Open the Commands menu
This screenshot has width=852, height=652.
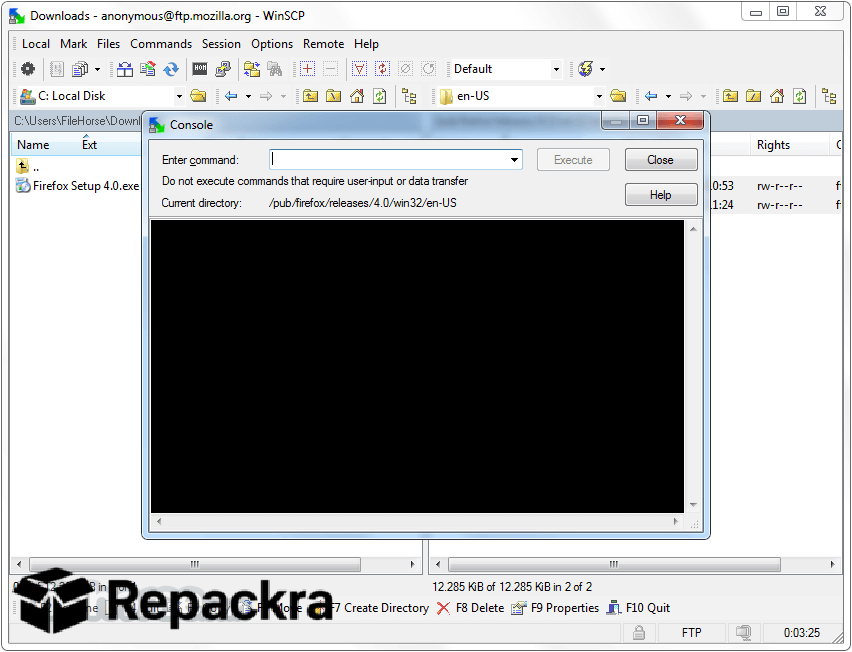161,44
